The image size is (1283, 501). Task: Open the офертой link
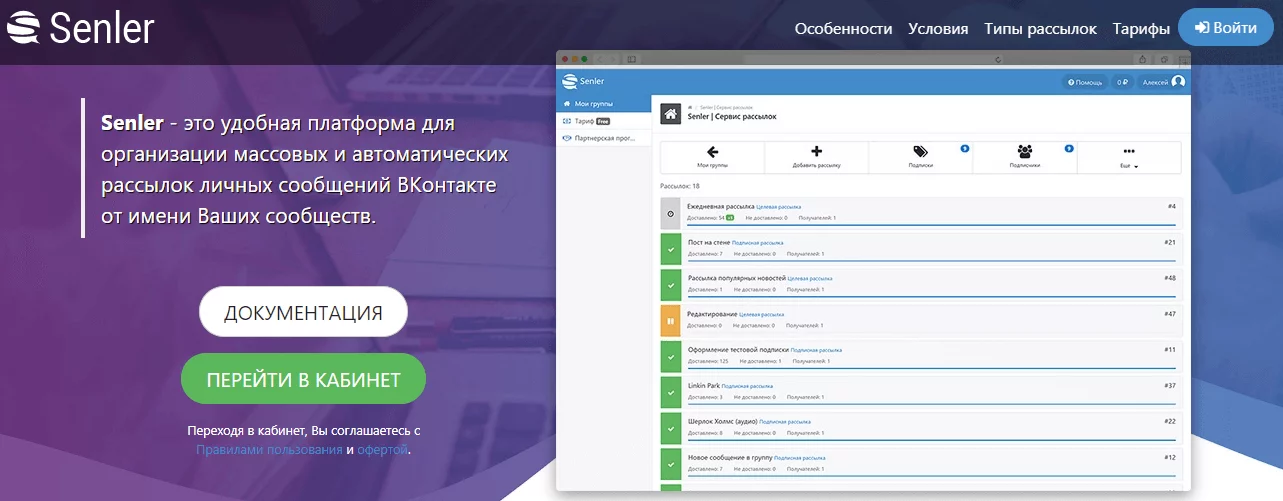click(383, 450)
